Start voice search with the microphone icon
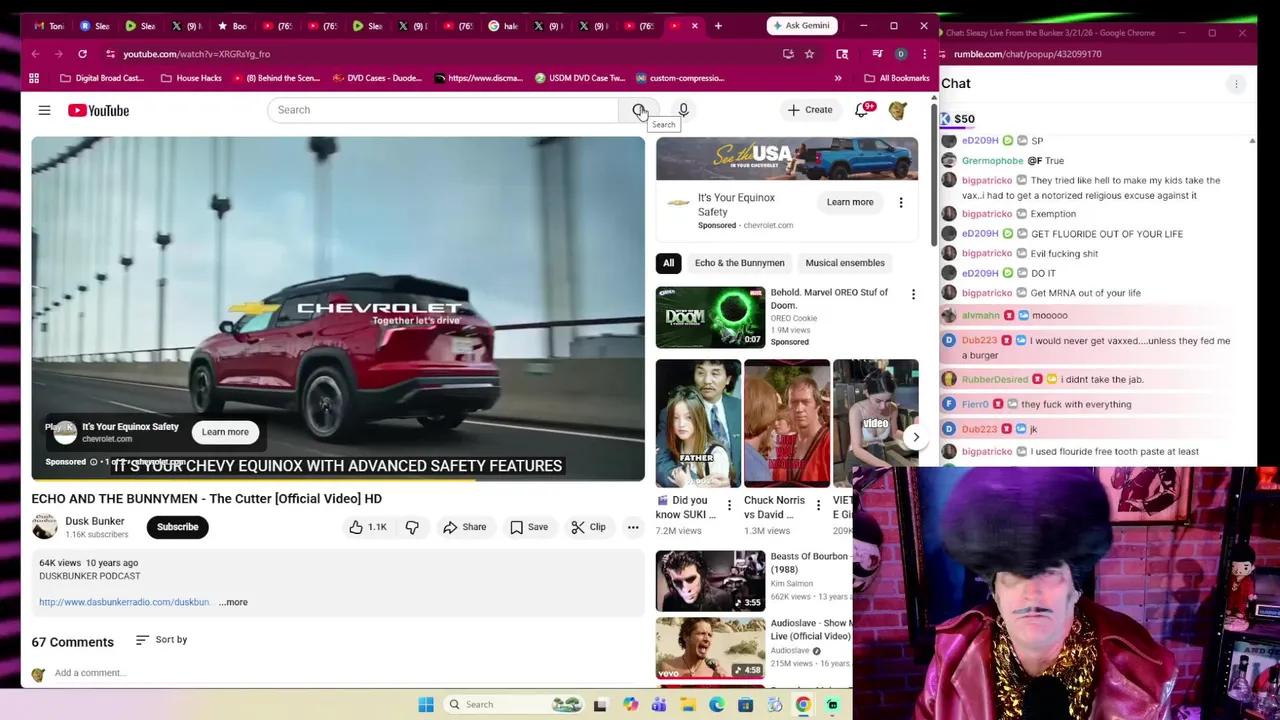 click(x=683, y=110)
